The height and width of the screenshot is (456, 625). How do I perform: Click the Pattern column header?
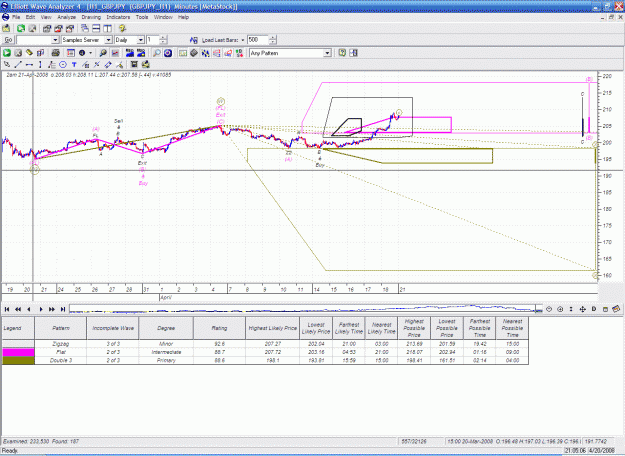click(x=61, y=328)
